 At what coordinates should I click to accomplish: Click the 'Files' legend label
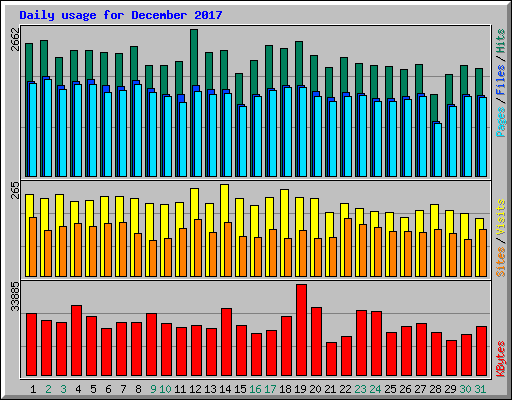coord(501,79)
